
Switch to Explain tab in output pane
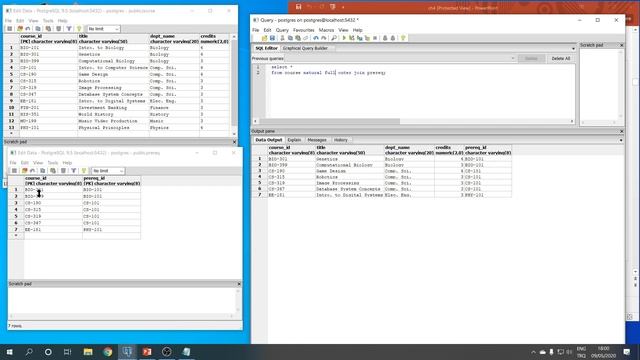tap(294, 140)
